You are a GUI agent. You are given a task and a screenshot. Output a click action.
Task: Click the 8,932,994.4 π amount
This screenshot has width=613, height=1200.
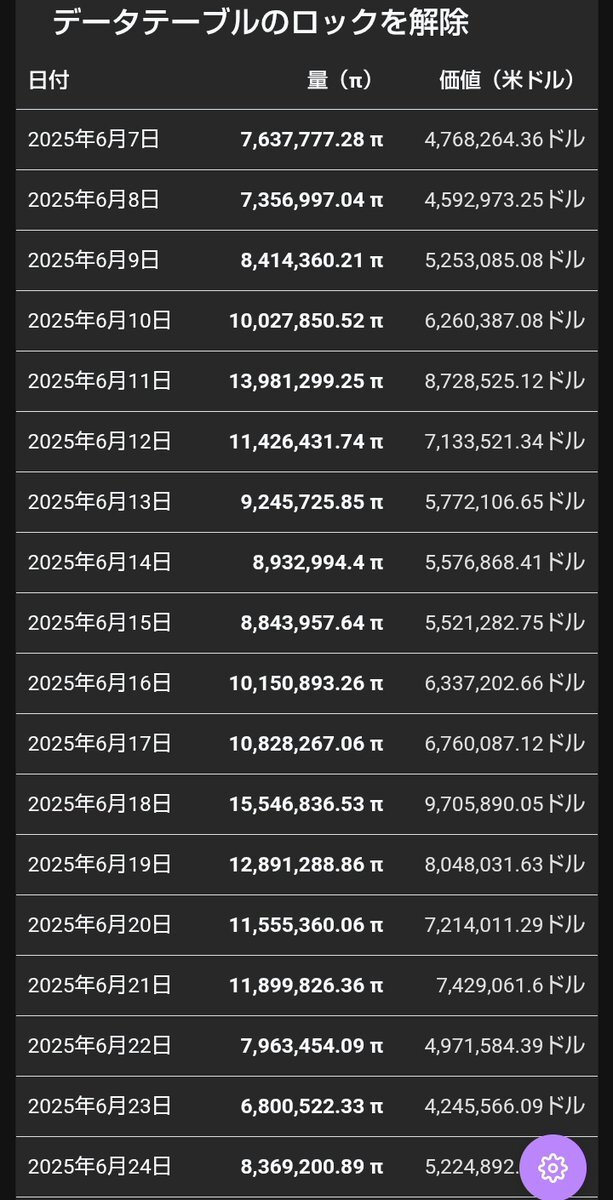318,562
